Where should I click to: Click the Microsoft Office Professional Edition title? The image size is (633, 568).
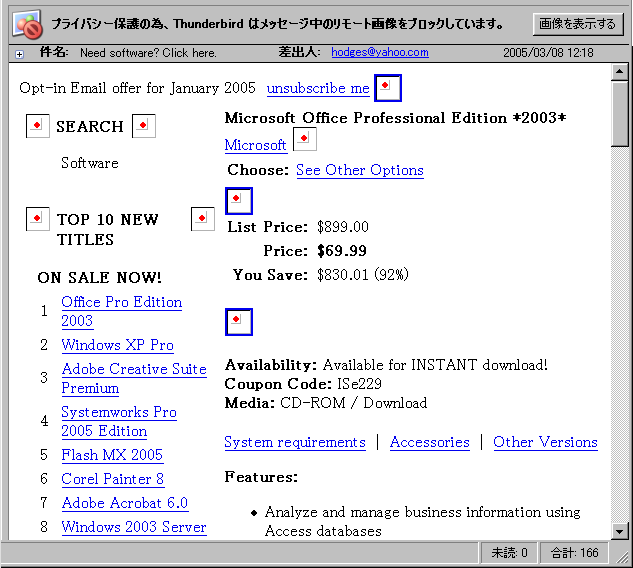(395, 118)
